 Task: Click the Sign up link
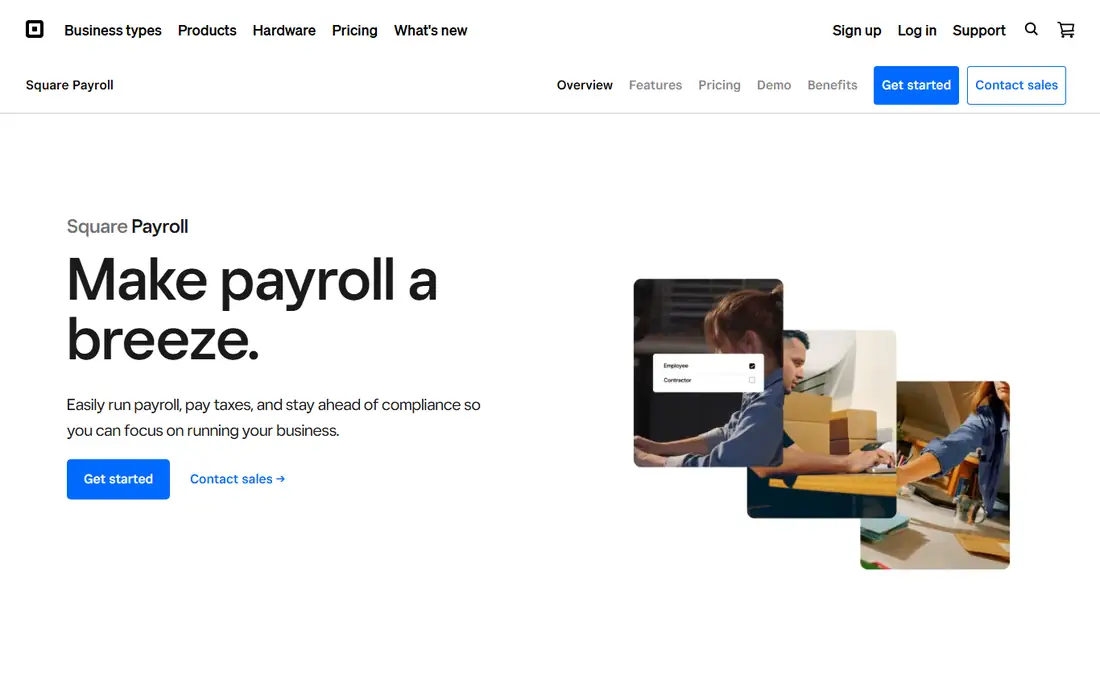pyautogui.click(x=857, y=30)
